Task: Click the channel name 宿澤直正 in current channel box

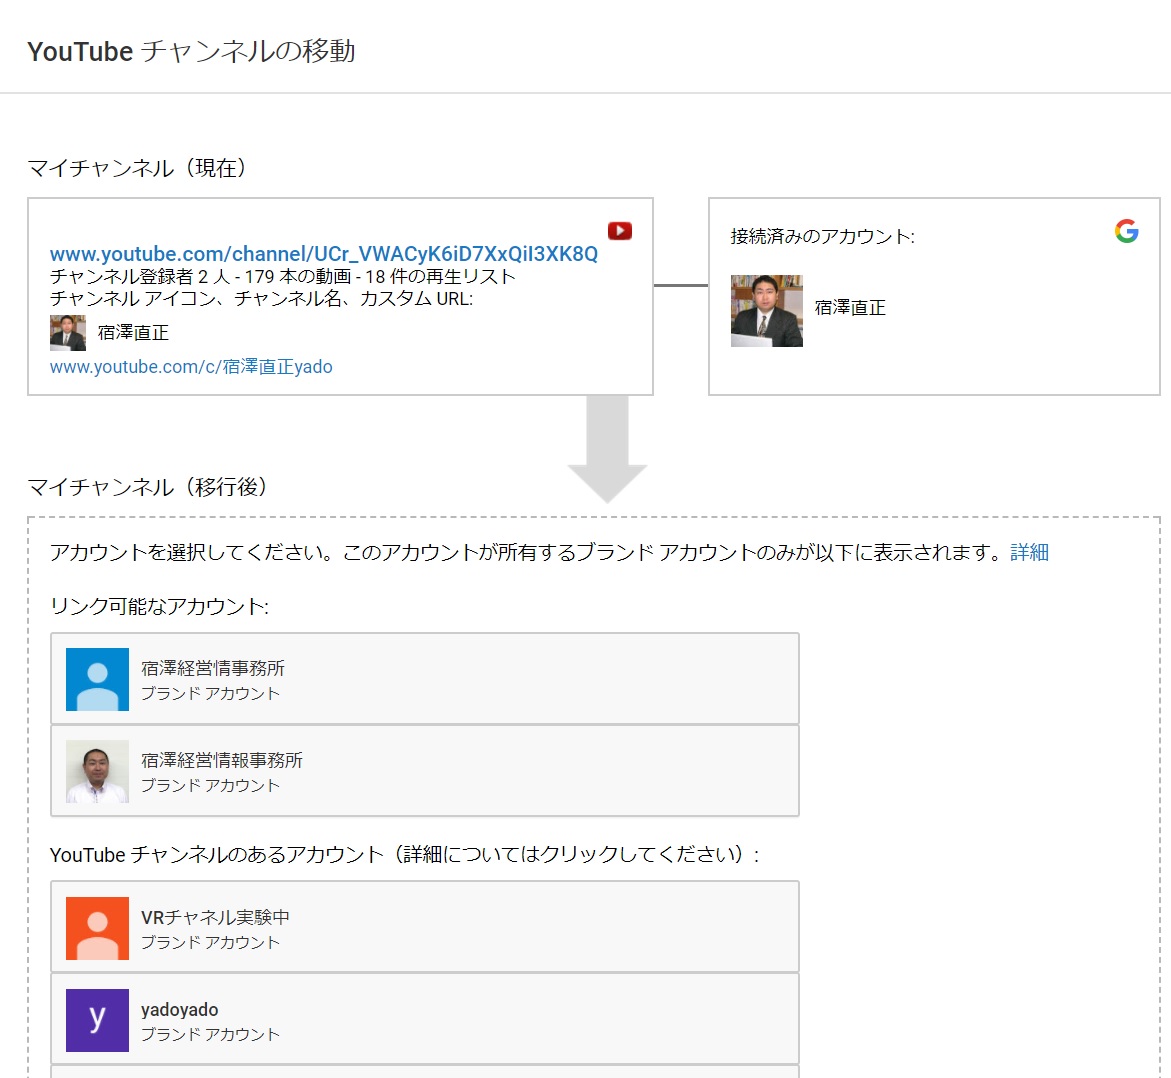Action: 133,332
